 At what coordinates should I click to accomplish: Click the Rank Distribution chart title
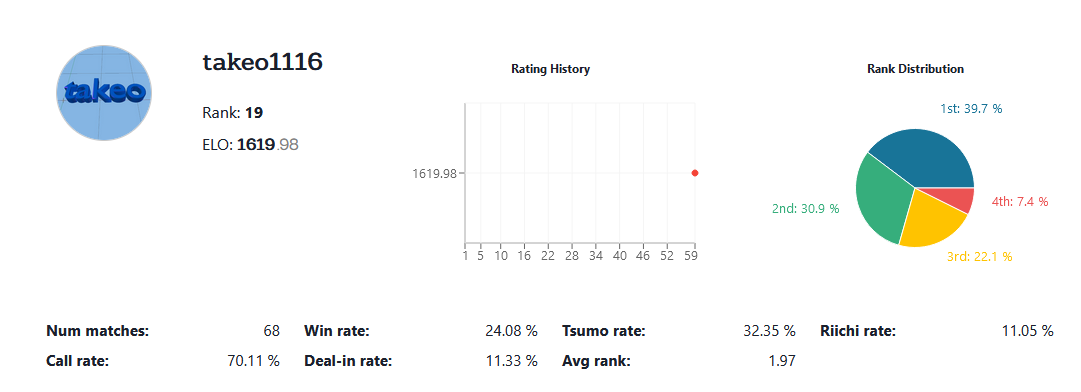pos(916,69)
